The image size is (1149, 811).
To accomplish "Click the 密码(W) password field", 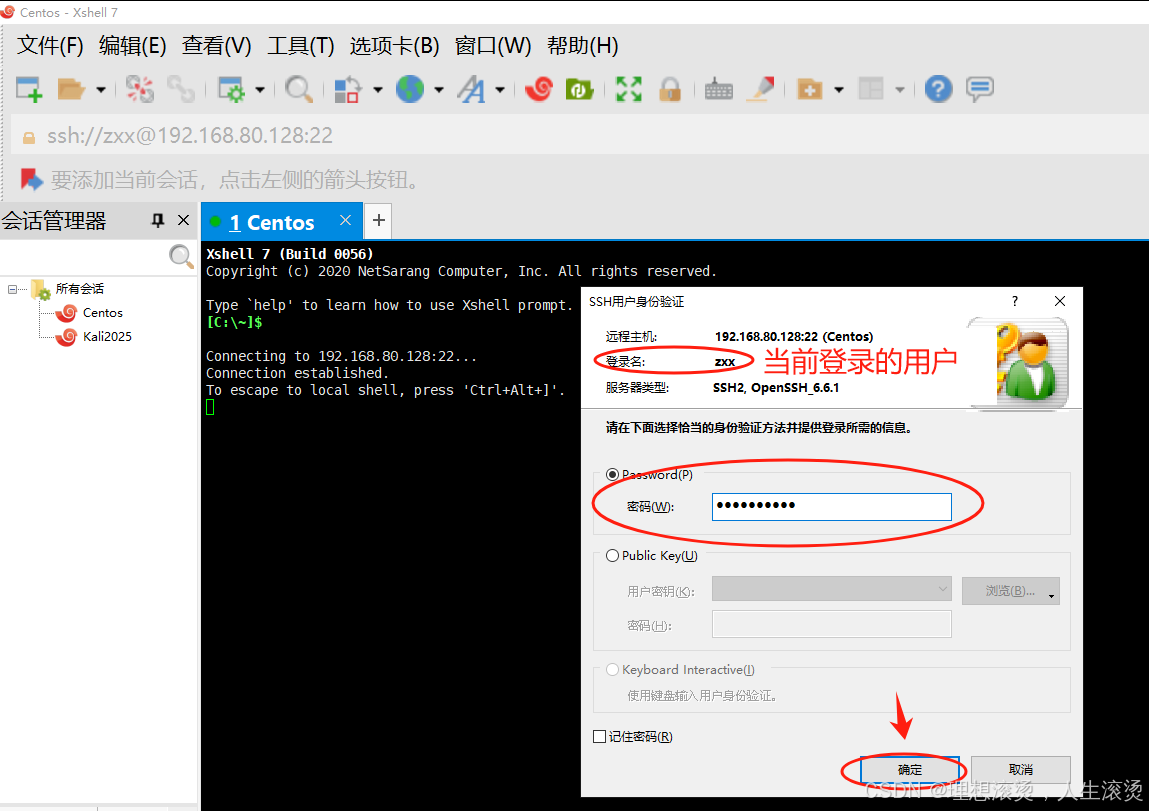I will [832, 507].
